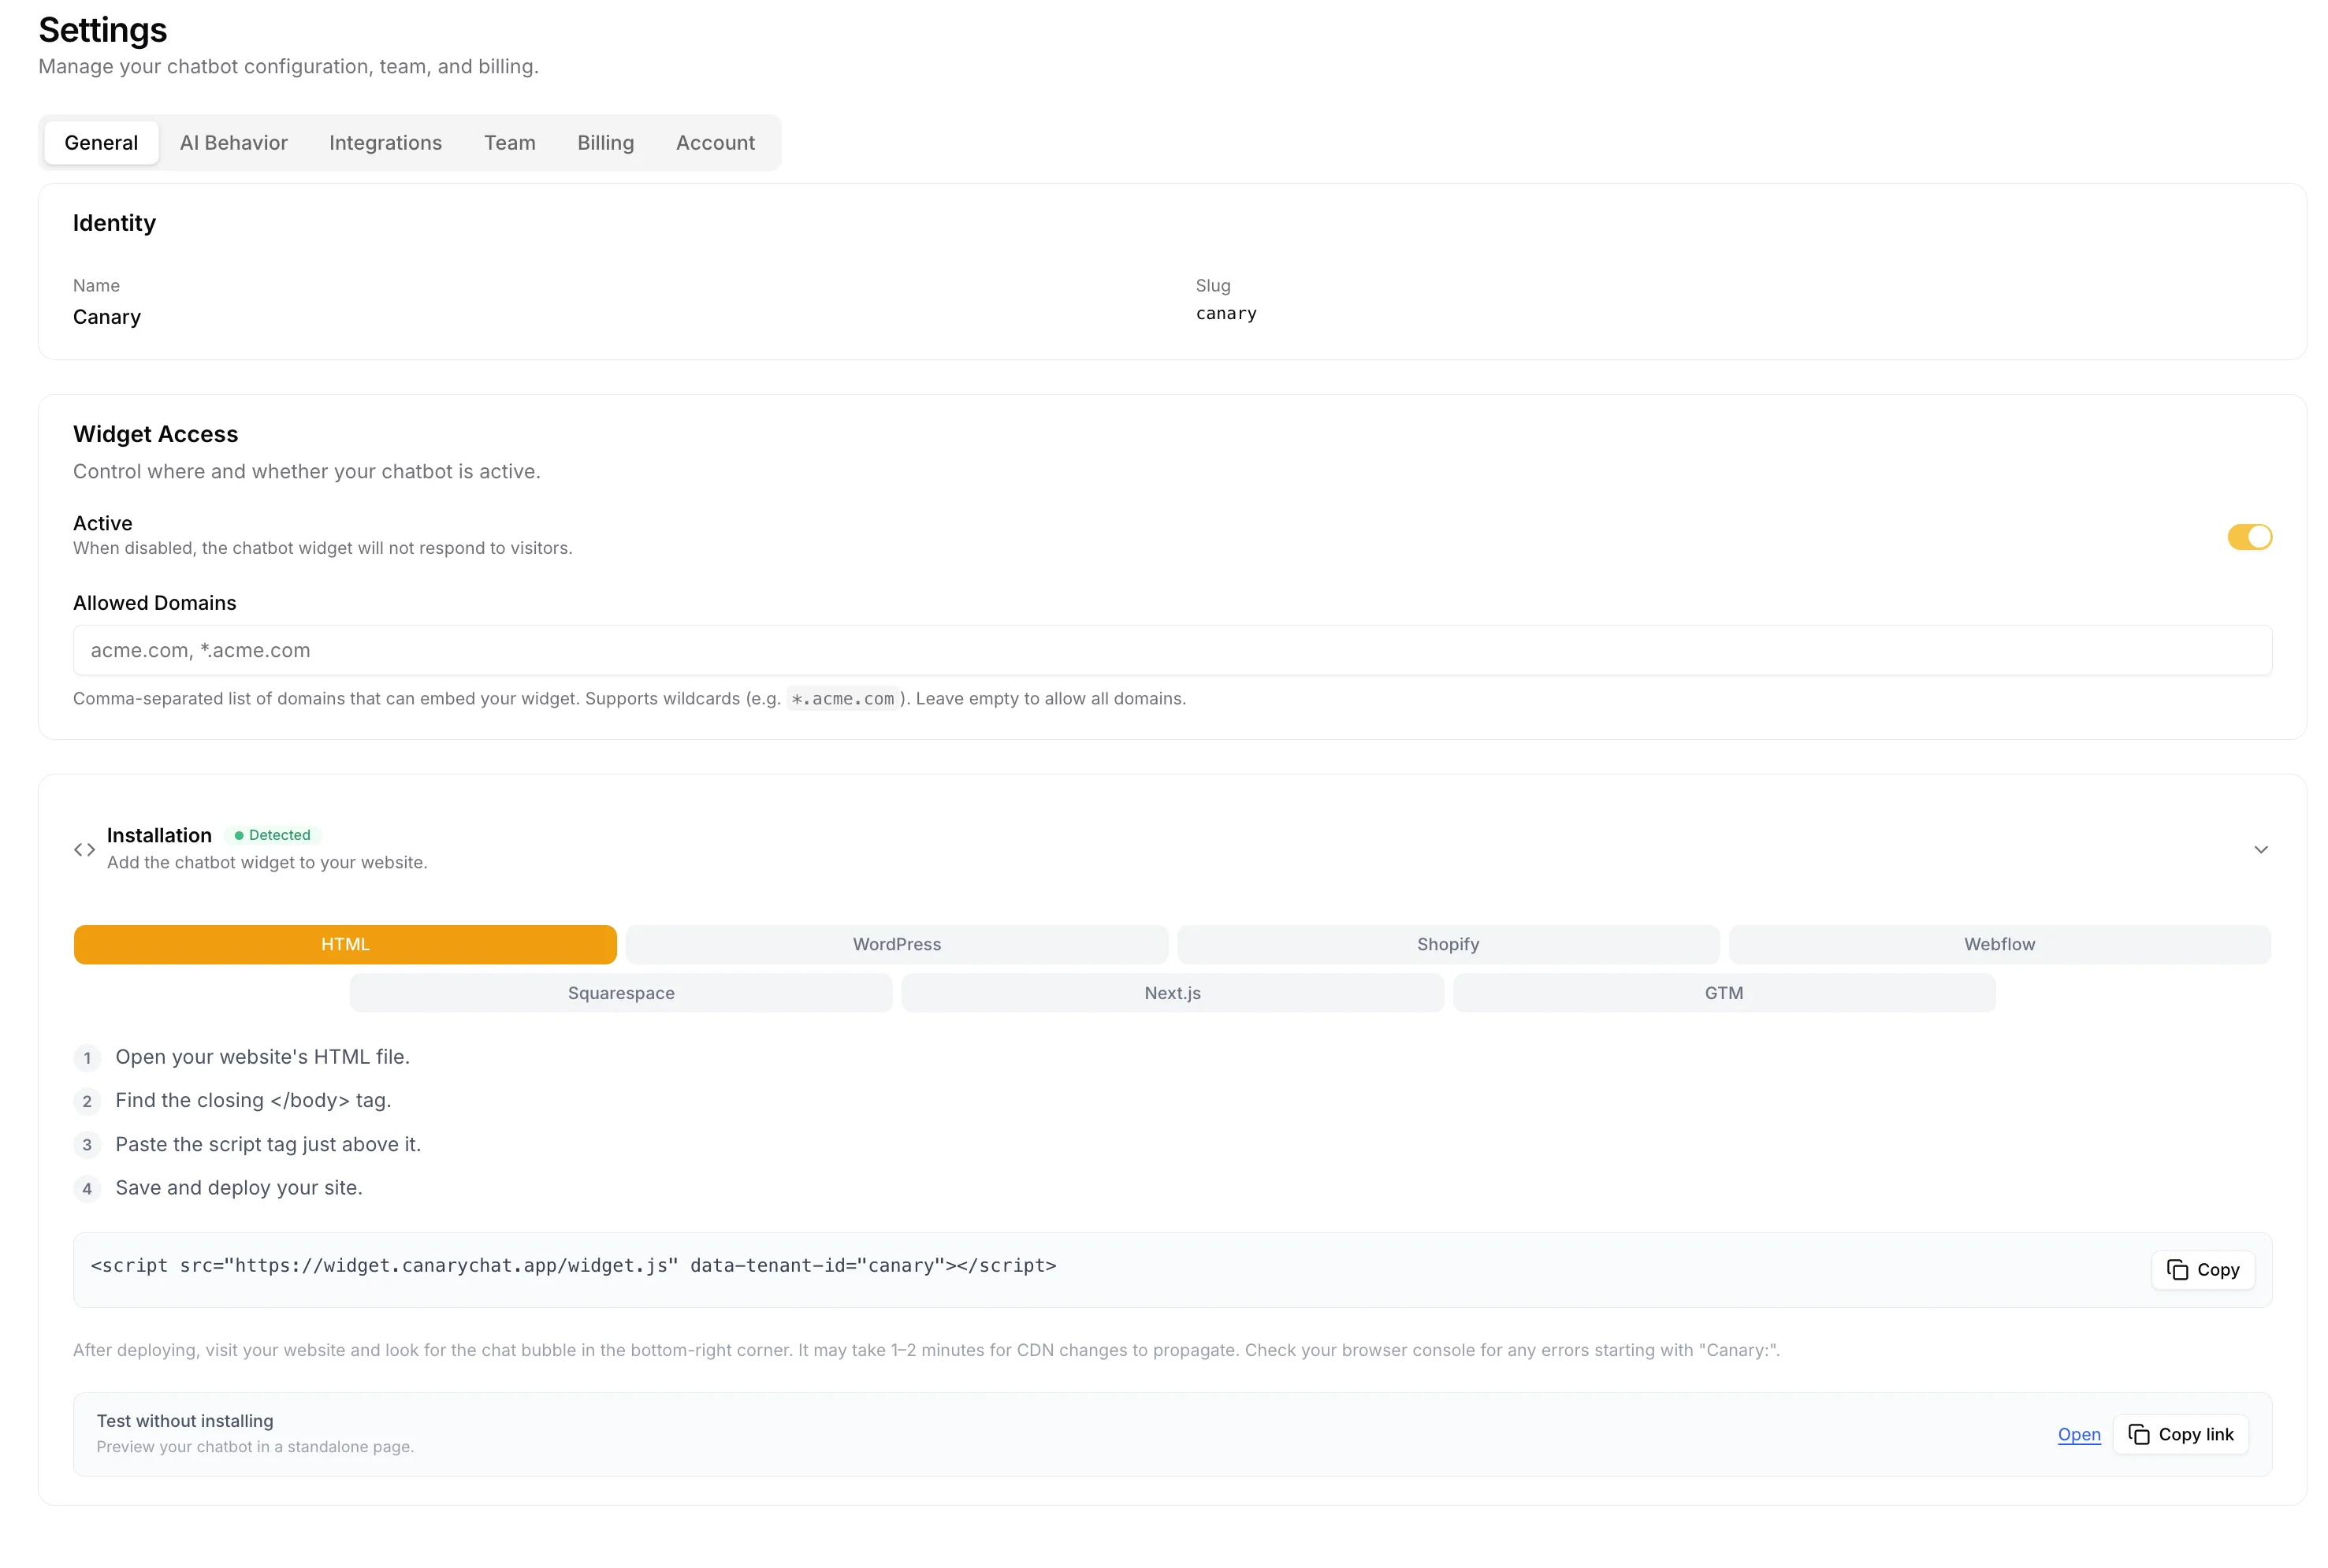Collapse the Installation section chevron

click(x=2260, y=849)
